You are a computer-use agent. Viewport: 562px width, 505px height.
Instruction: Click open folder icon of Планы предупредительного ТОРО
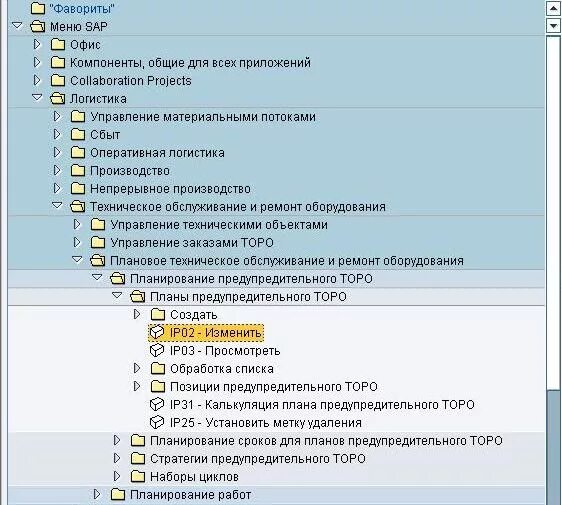138,296
